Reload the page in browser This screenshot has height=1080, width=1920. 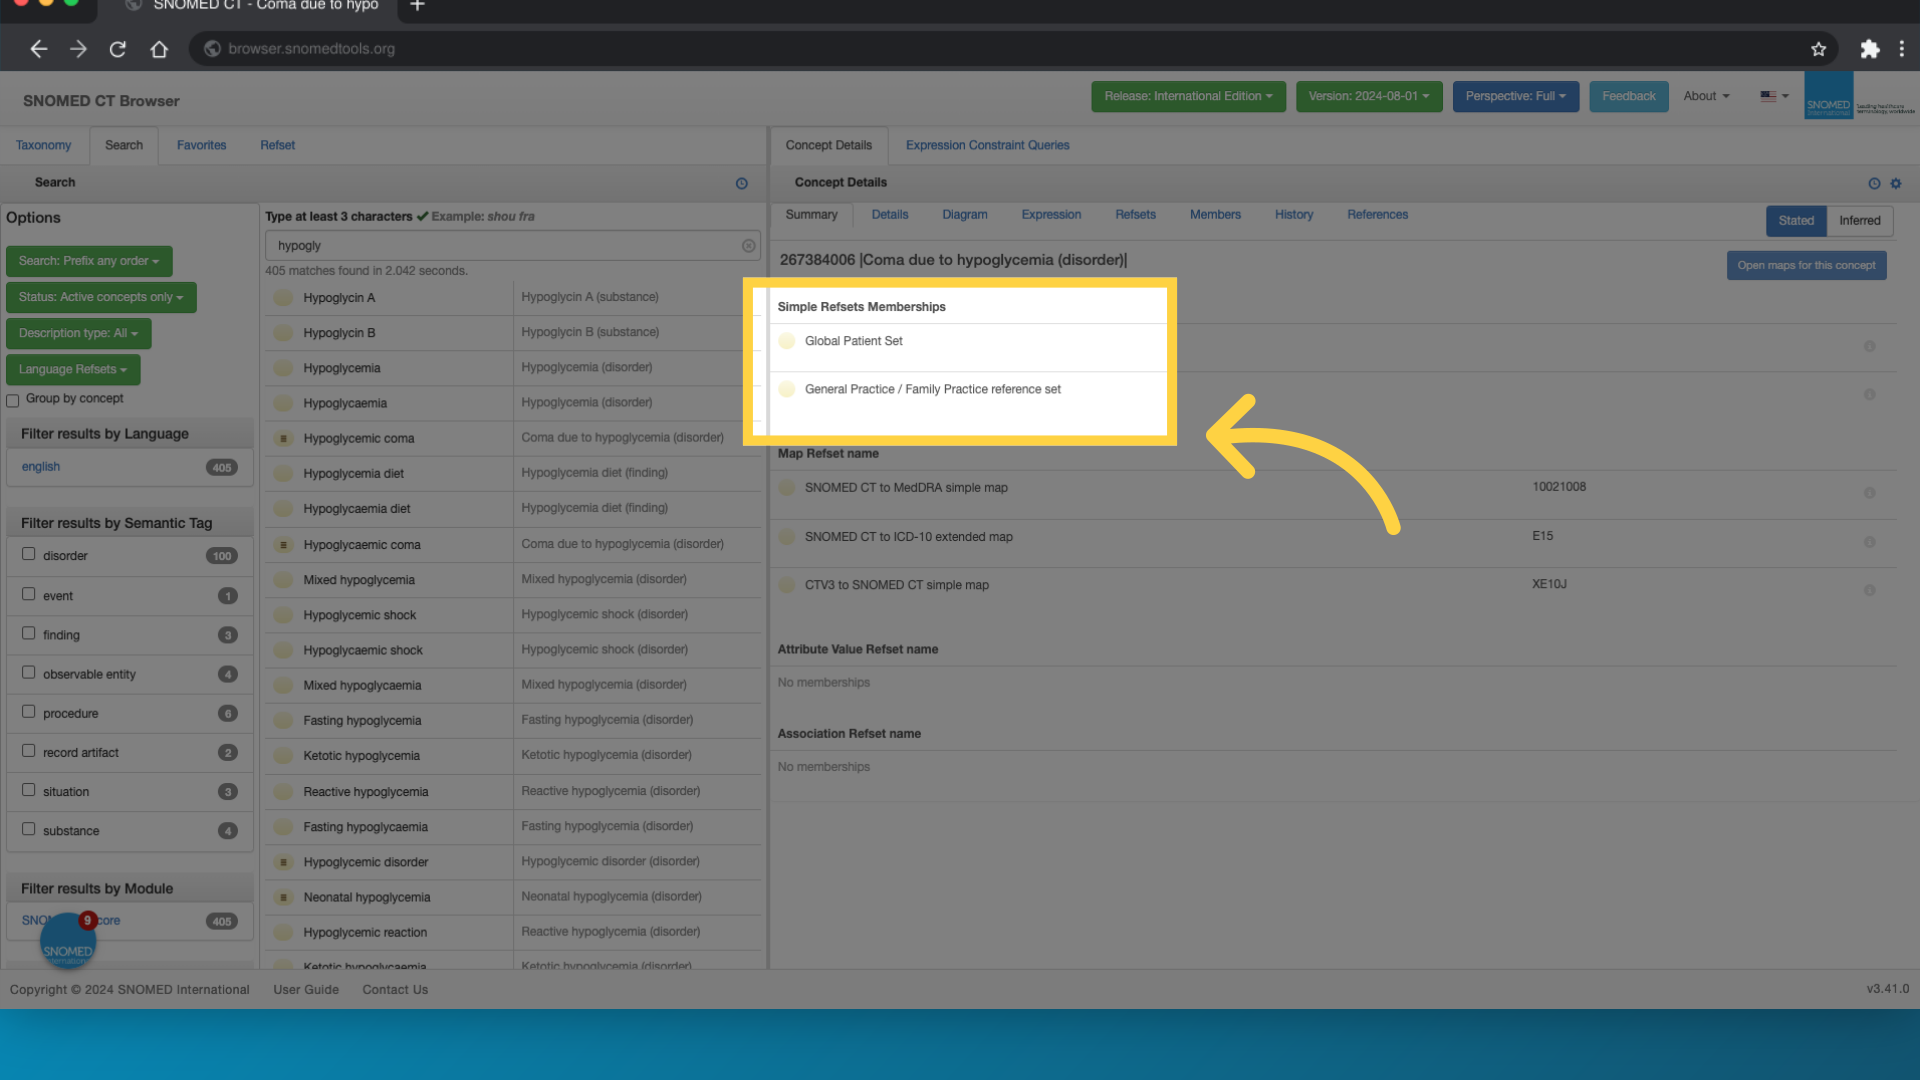click(x=118, y=49)
